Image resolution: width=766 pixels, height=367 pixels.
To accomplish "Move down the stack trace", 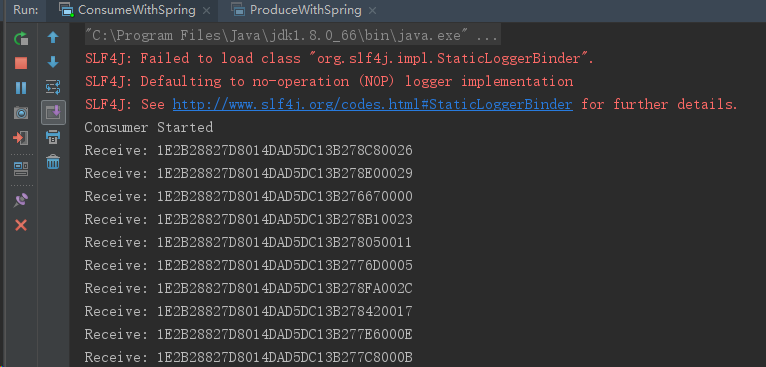I will pyautogui.click(x=53, y=62).
